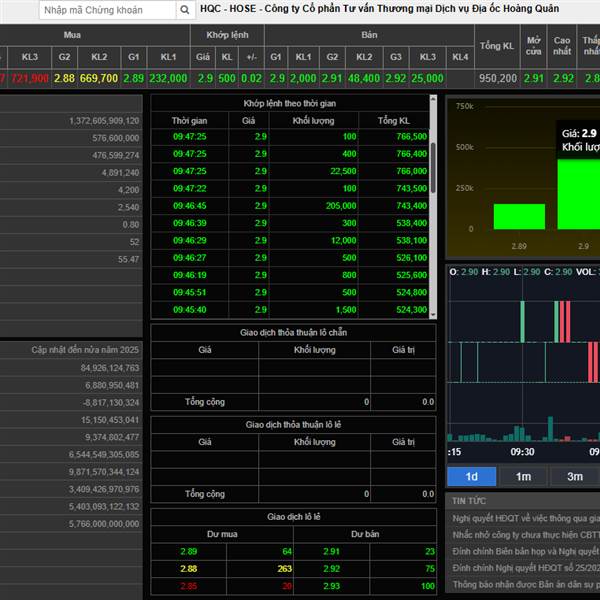Open news Thông báo nhận được Bản án
This screenshot has height=600, width=600.
[526, 584]
